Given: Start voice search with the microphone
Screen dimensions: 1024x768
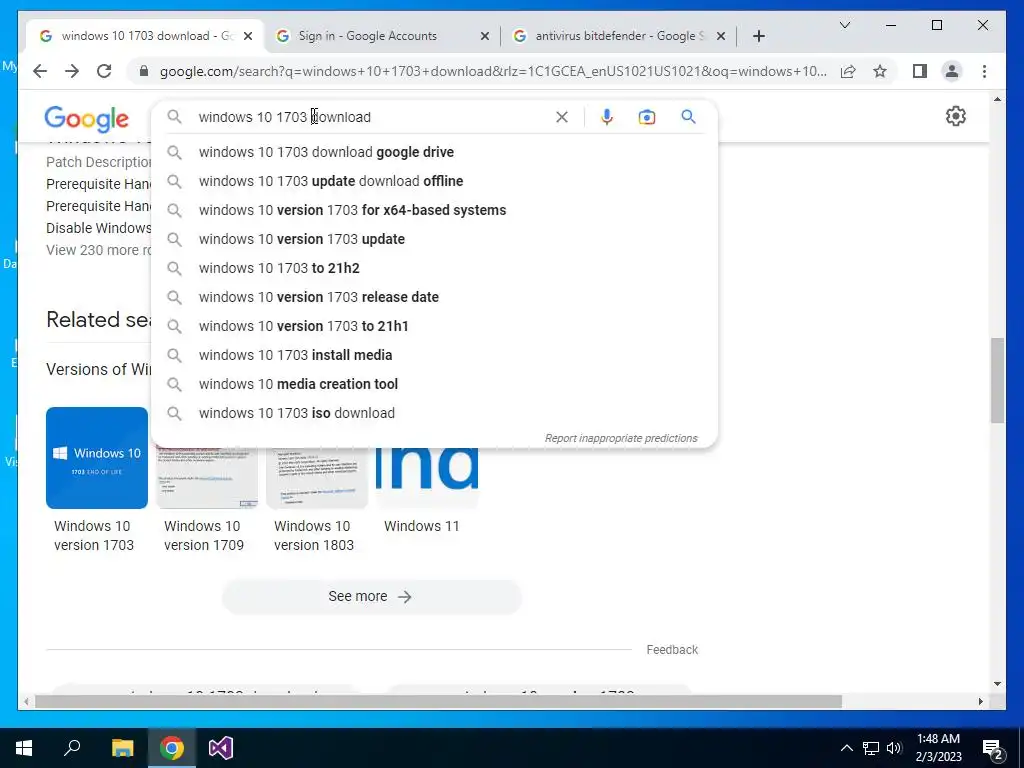Looking at the screenshot, I should 607,117.
